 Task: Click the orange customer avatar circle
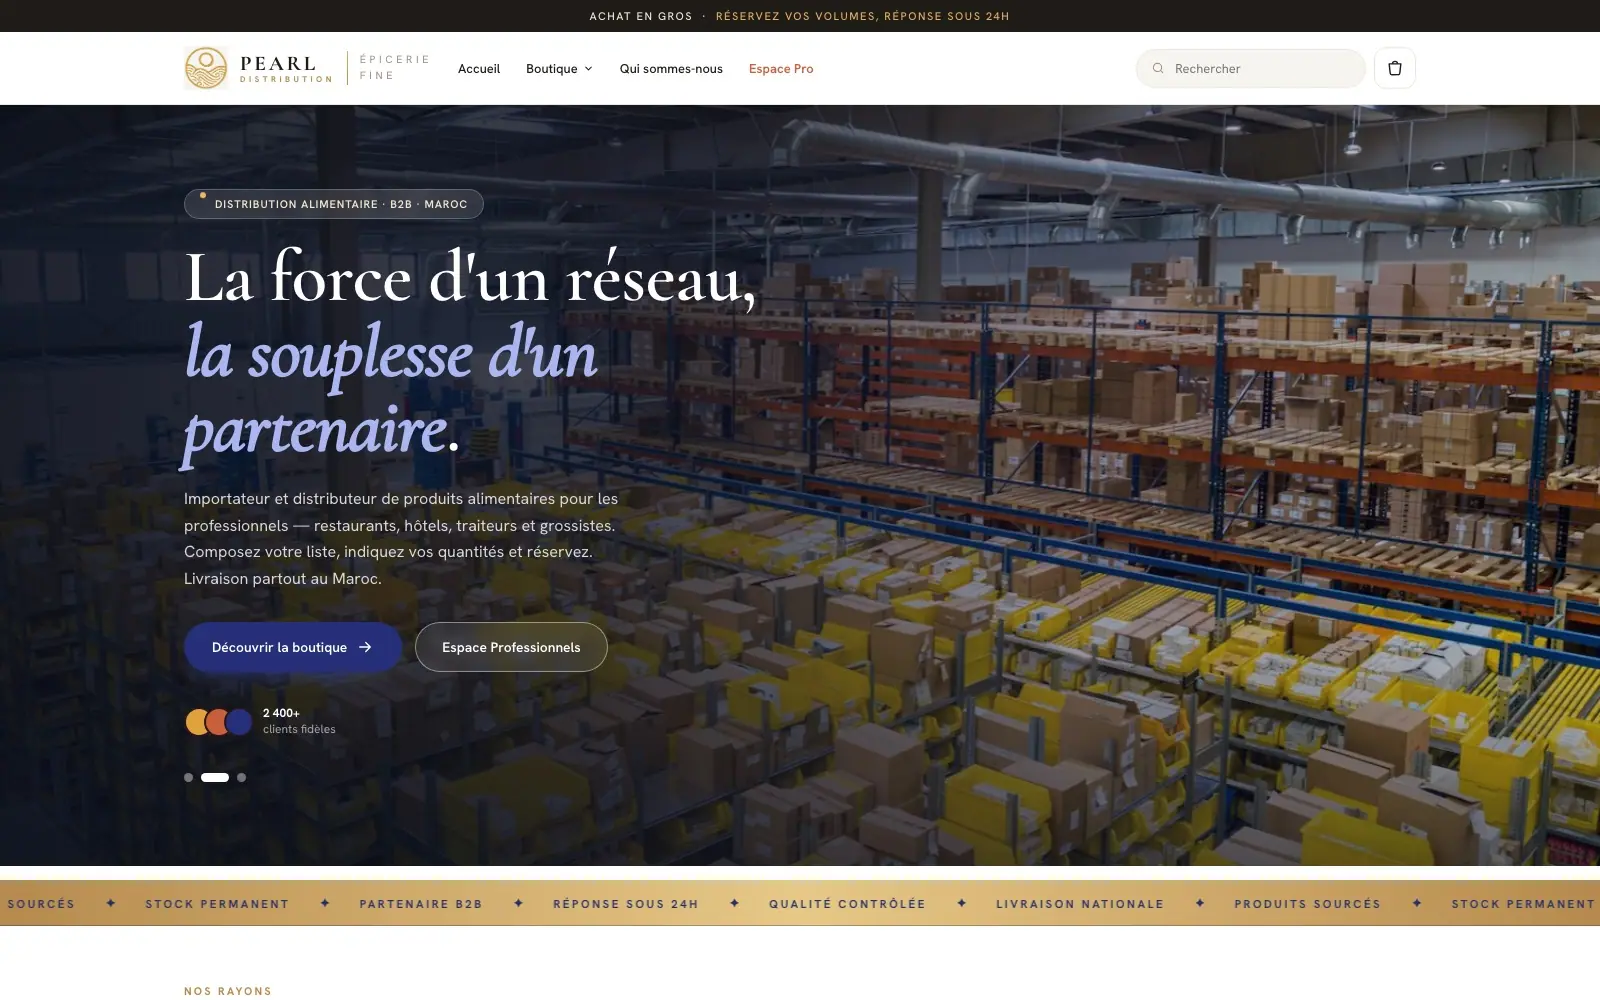point(218,721)
